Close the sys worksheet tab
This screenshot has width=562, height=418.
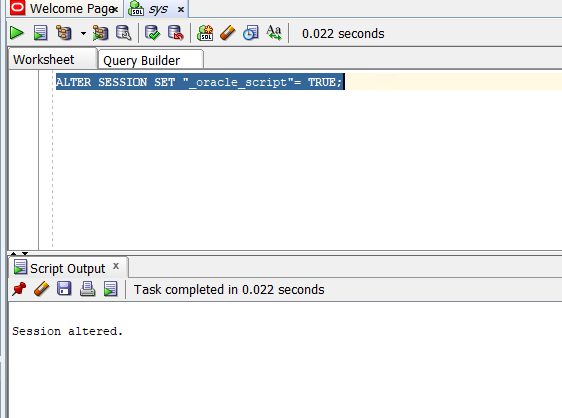(x=181, y=10)
